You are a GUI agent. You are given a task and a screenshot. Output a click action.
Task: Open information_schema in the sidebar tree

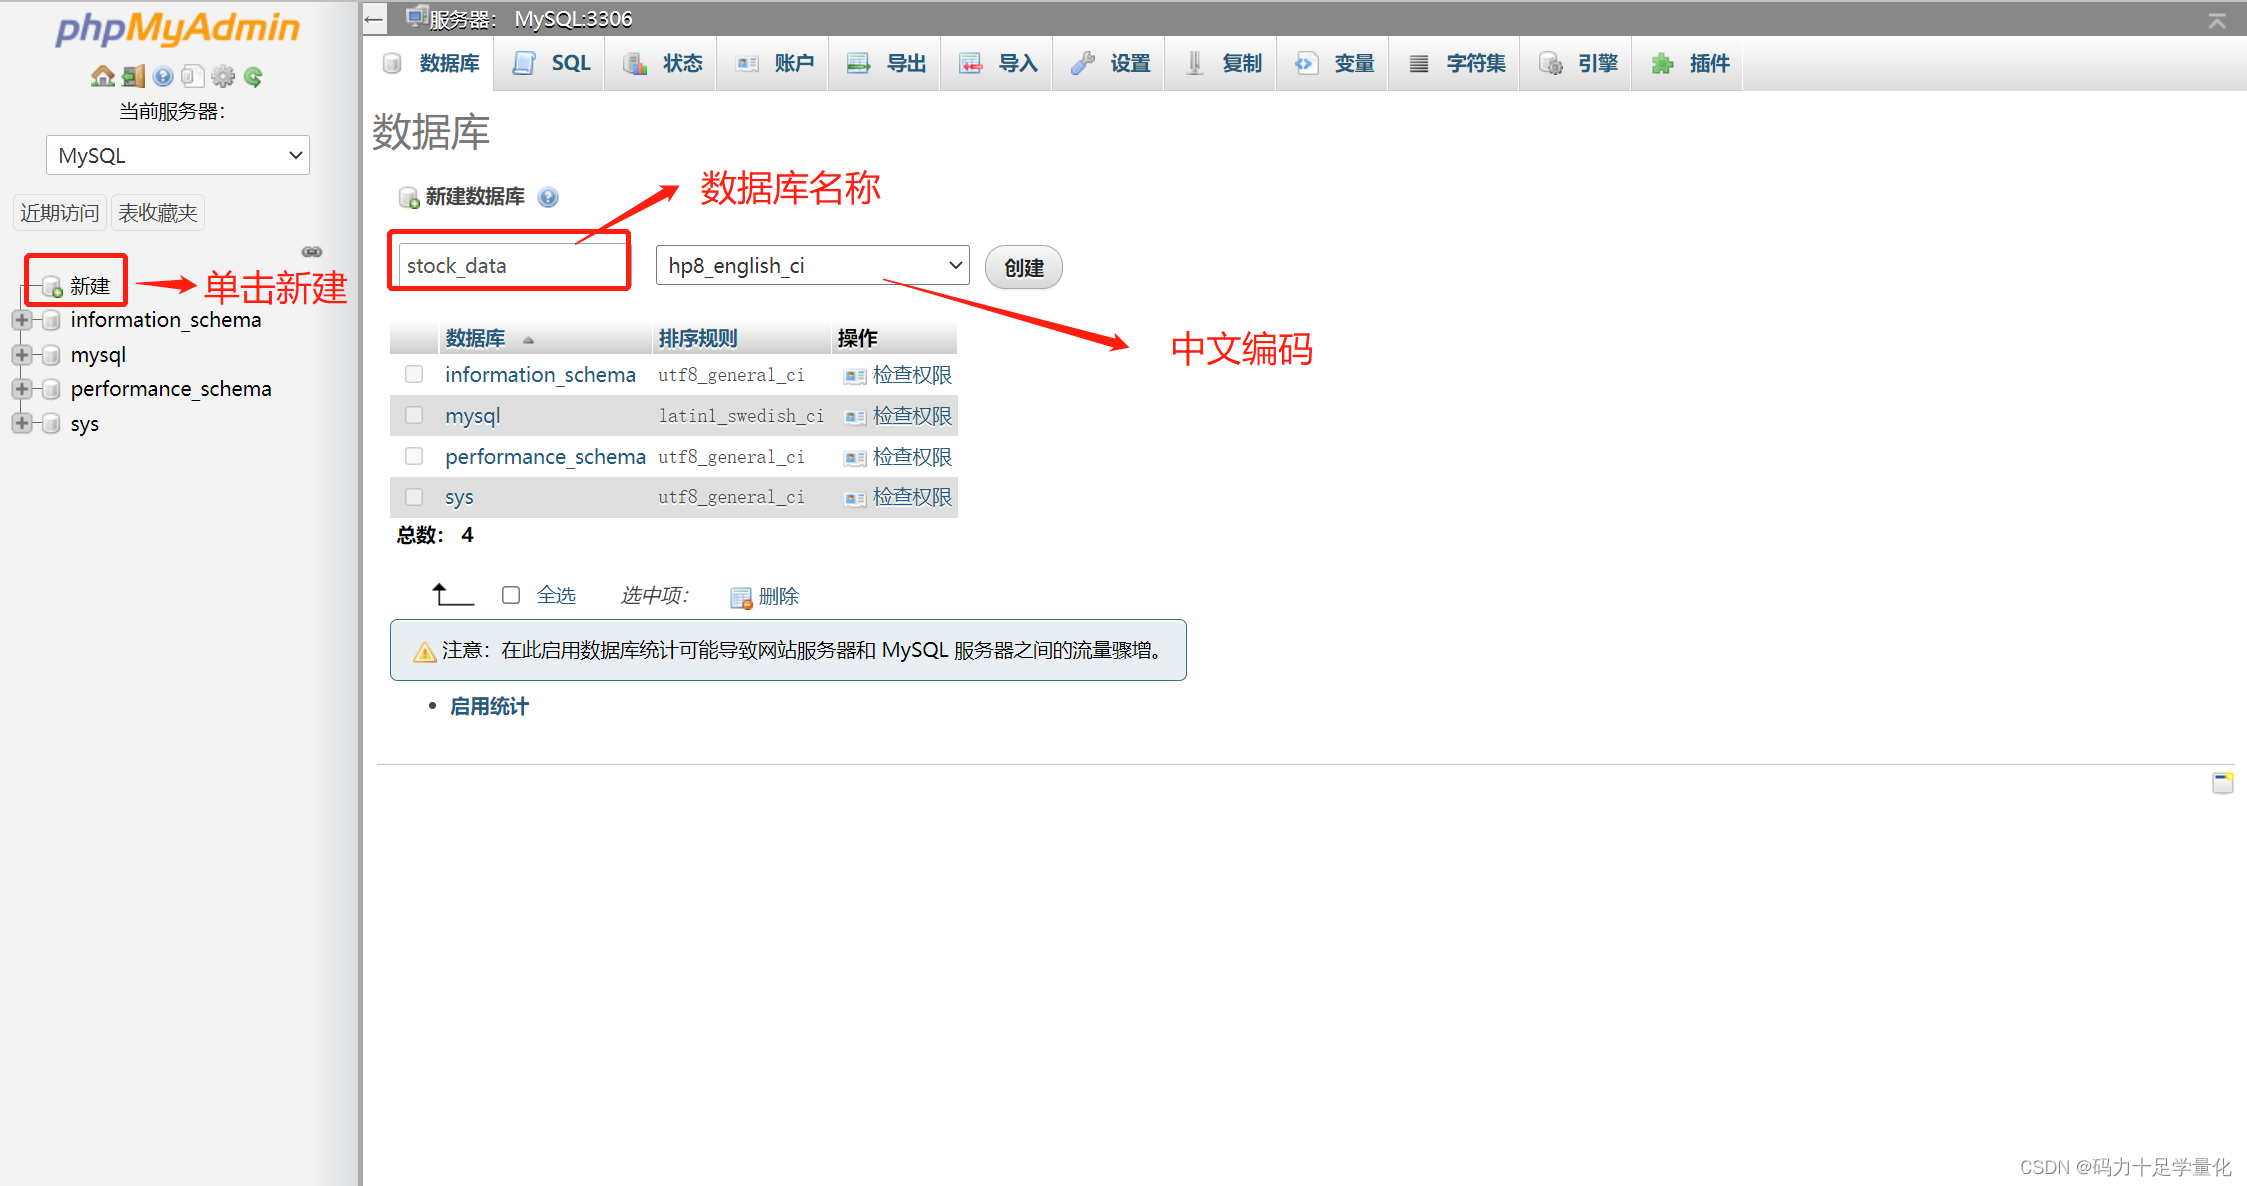[166, 320]
